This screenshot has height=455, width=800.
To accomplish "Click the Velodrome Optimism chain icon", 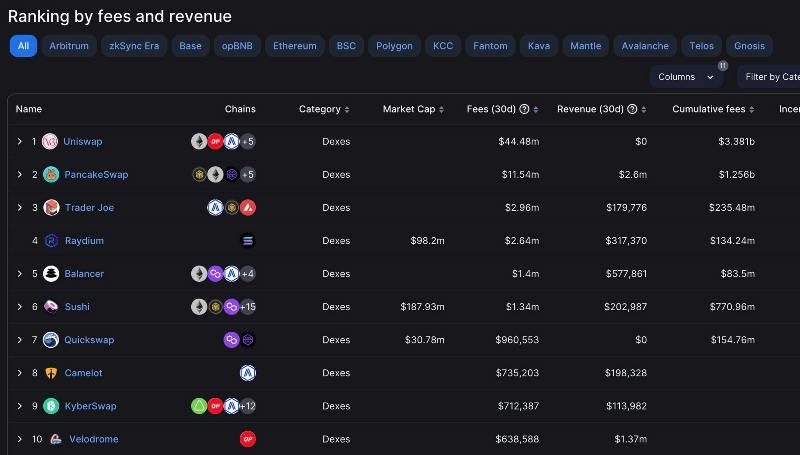I will point(248,439).
